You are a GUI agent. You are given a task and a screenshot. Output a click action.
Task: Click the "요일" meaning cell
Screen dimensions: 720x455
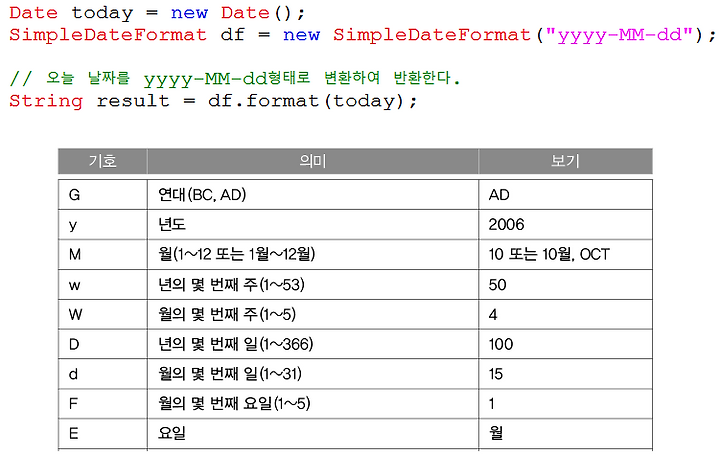pos(313,433)
